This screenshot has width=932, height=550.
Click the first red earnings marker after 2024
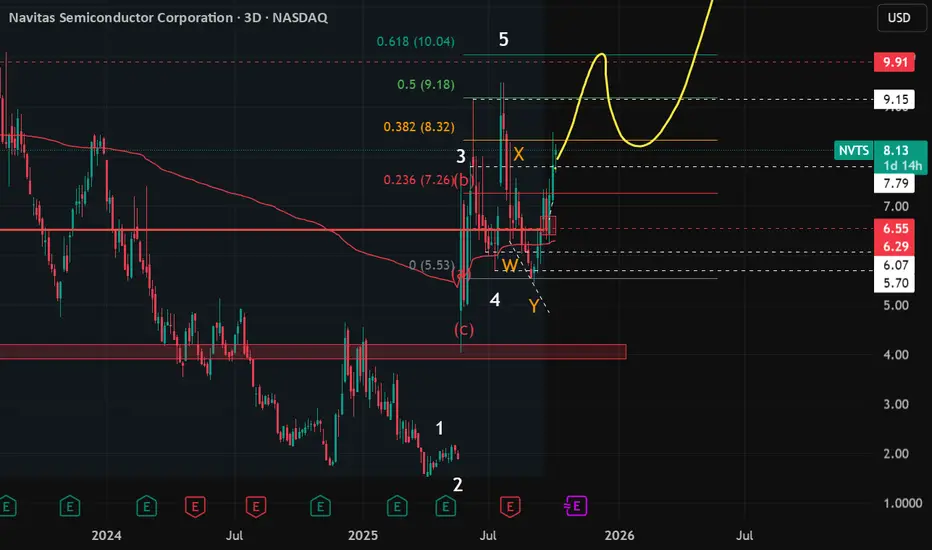195,507
